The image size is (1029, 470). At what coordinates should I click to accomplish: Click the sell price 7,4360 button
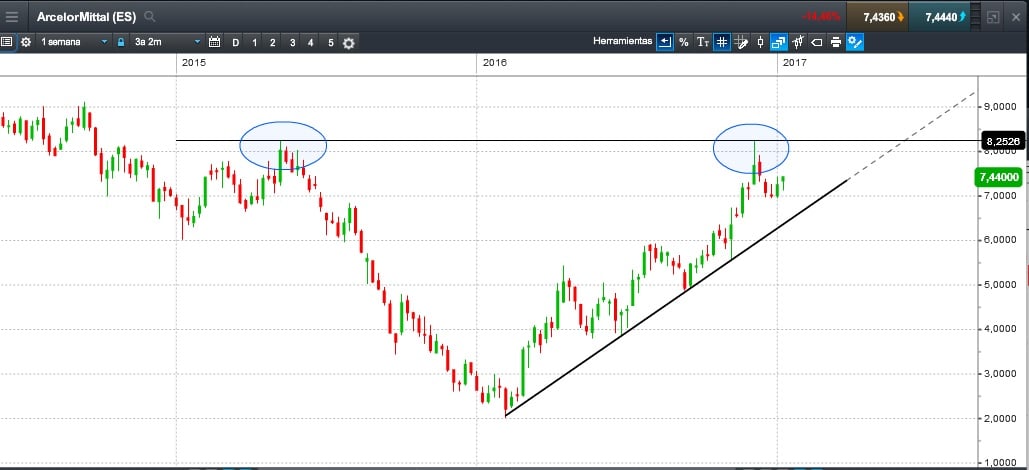coord(878,17)
